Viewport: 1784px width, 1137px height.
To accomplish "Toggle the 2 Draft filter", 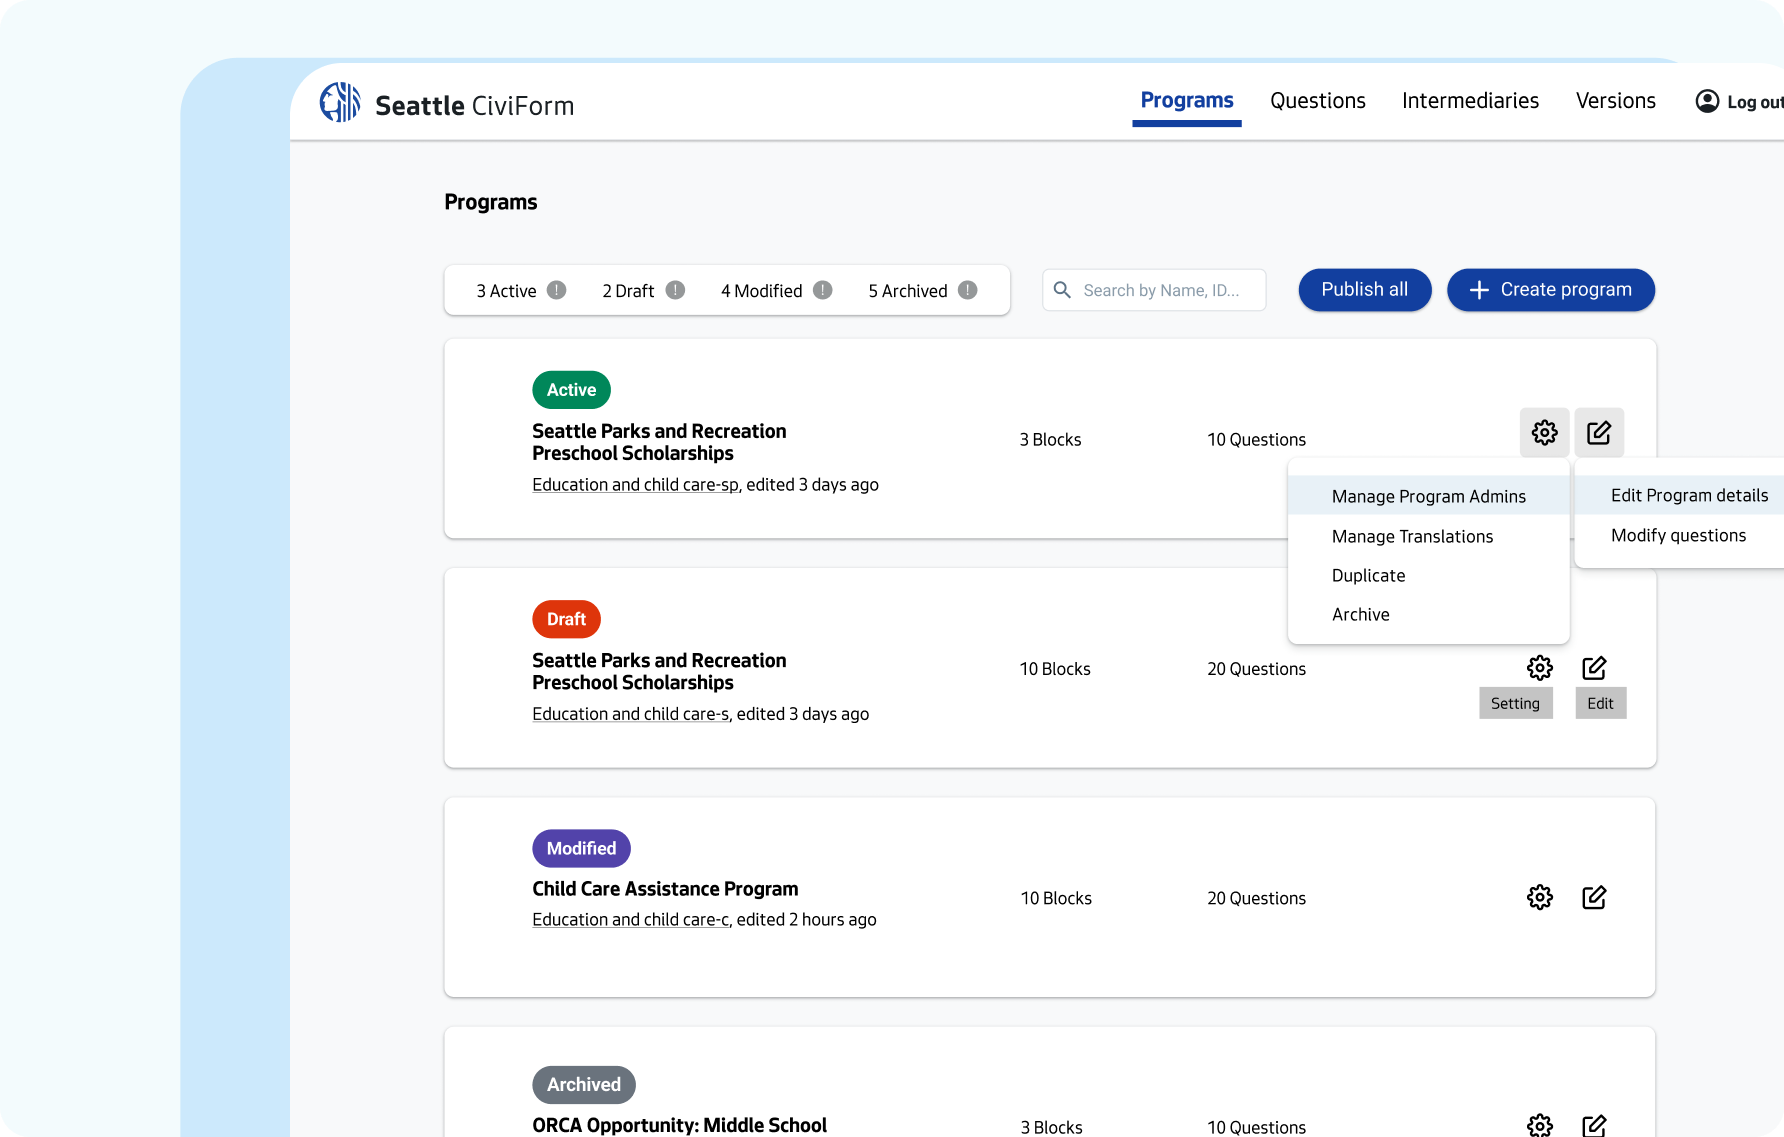I will tap(628, 290).
